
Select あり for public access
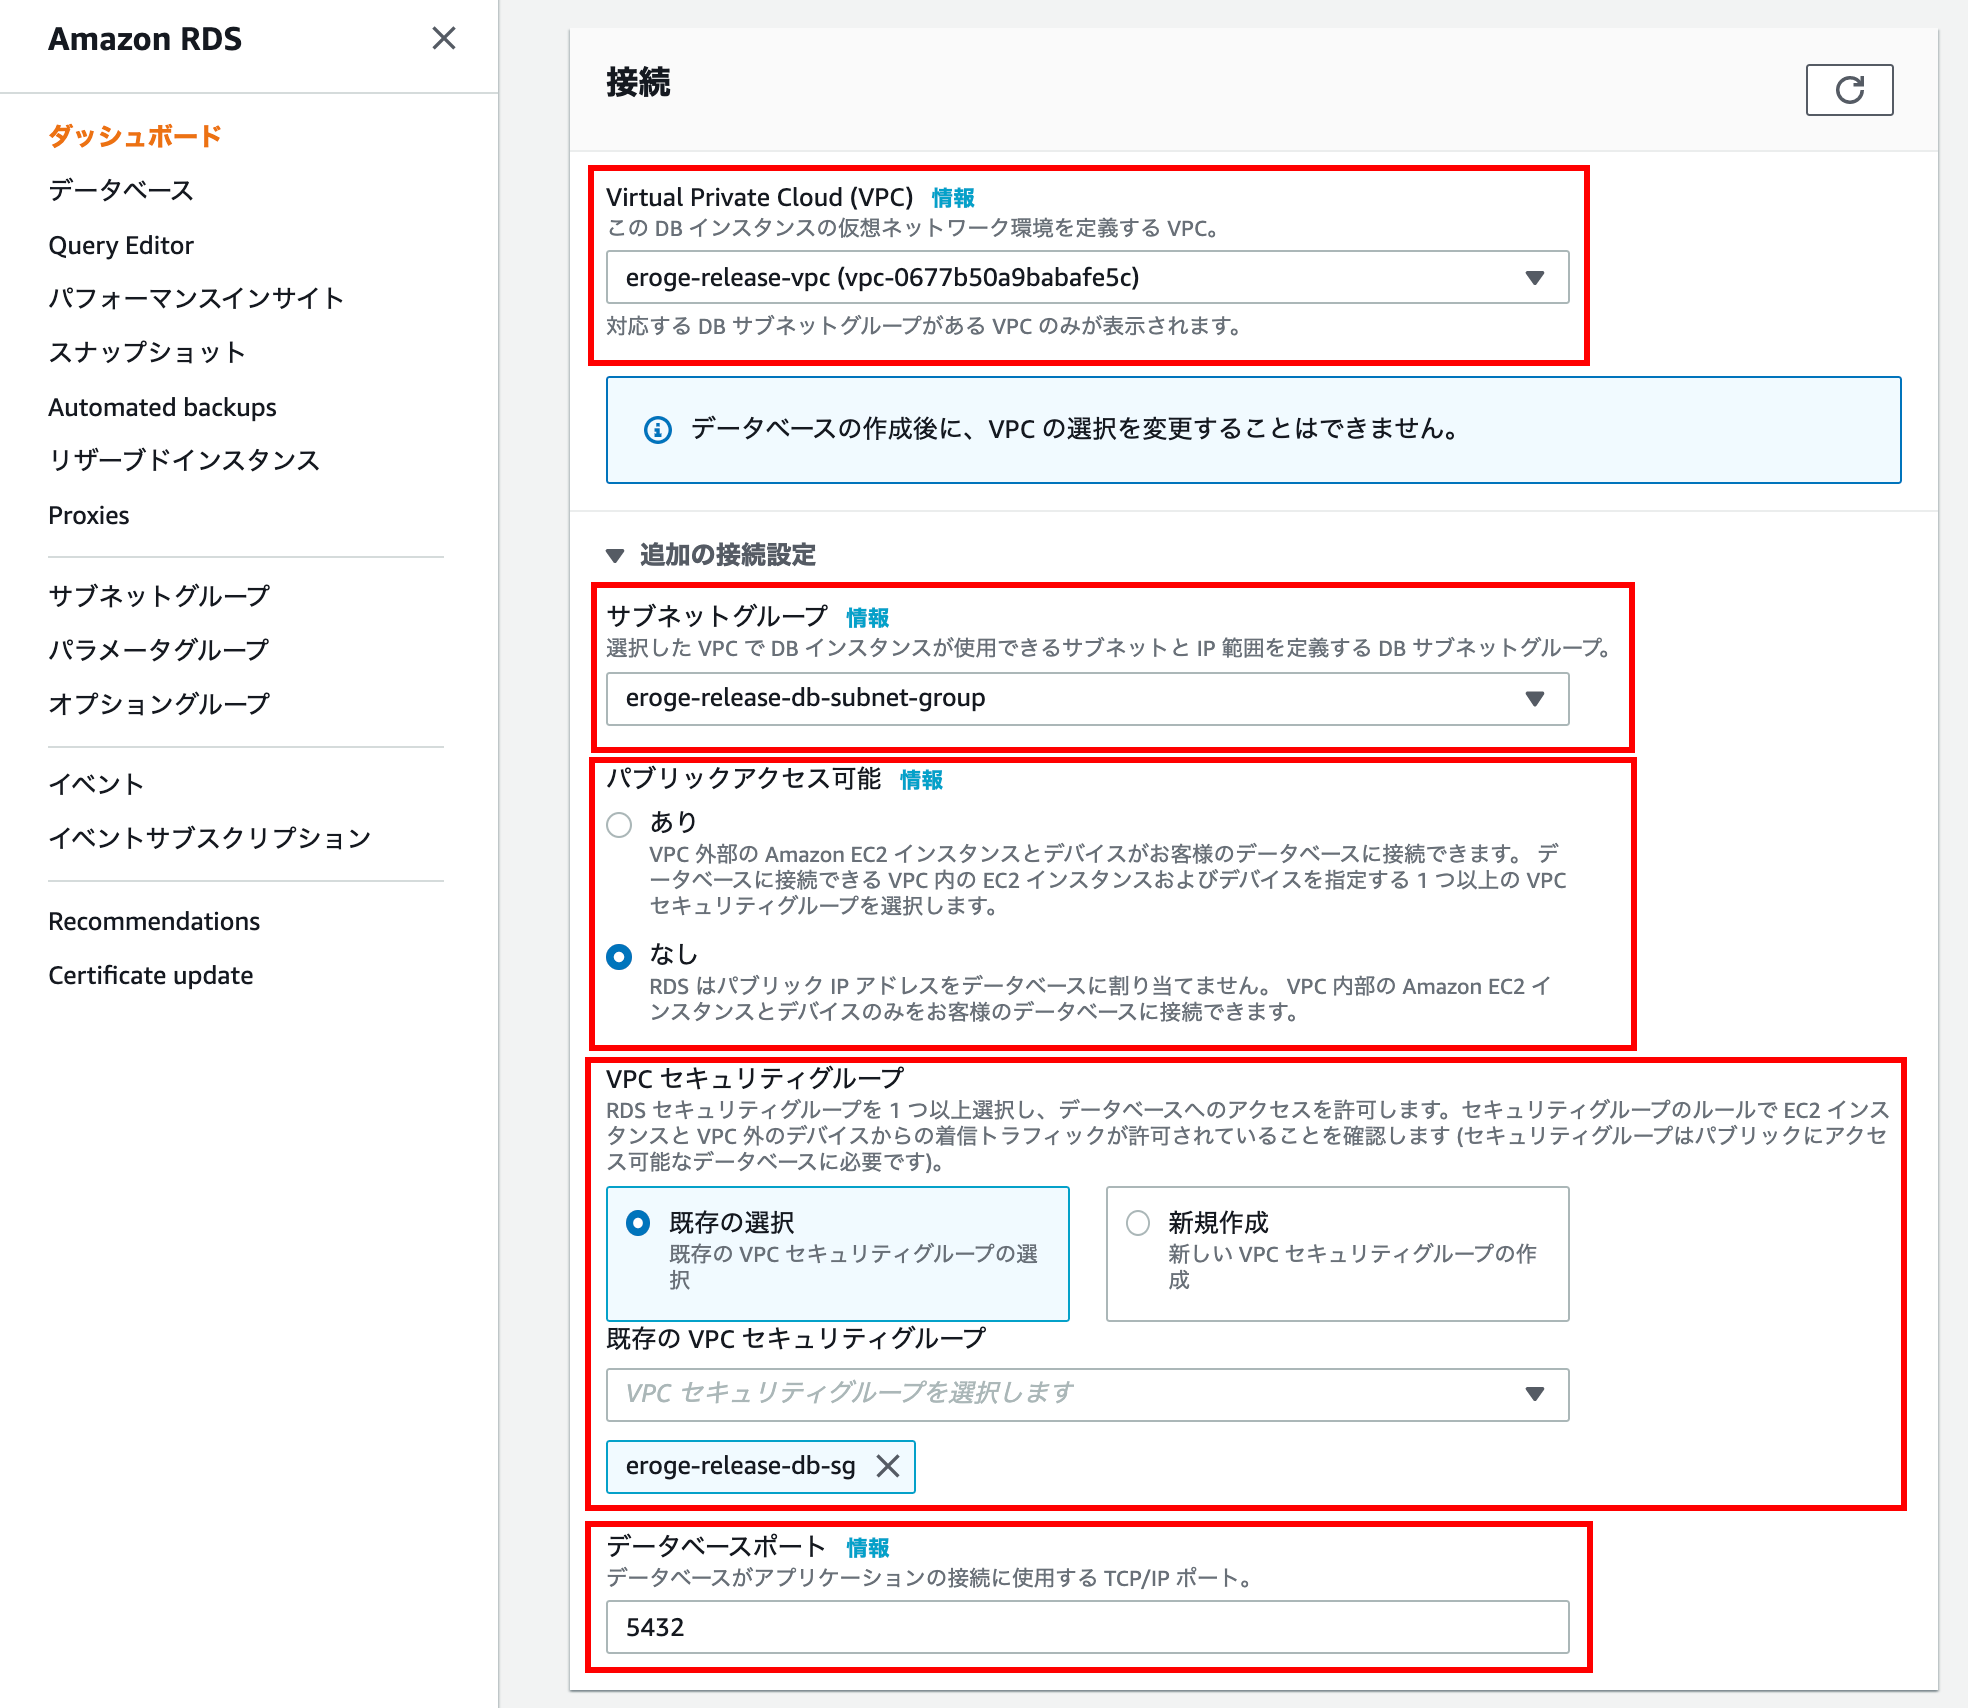620,825
